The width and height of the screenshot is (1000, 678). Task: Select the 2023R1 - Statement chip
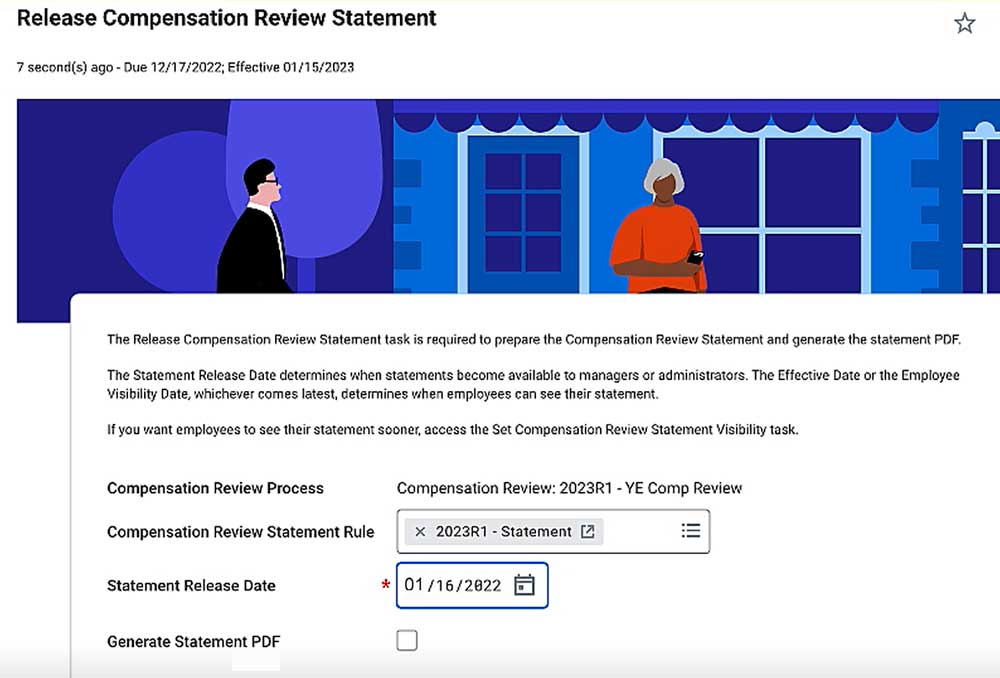pos(503,531)
